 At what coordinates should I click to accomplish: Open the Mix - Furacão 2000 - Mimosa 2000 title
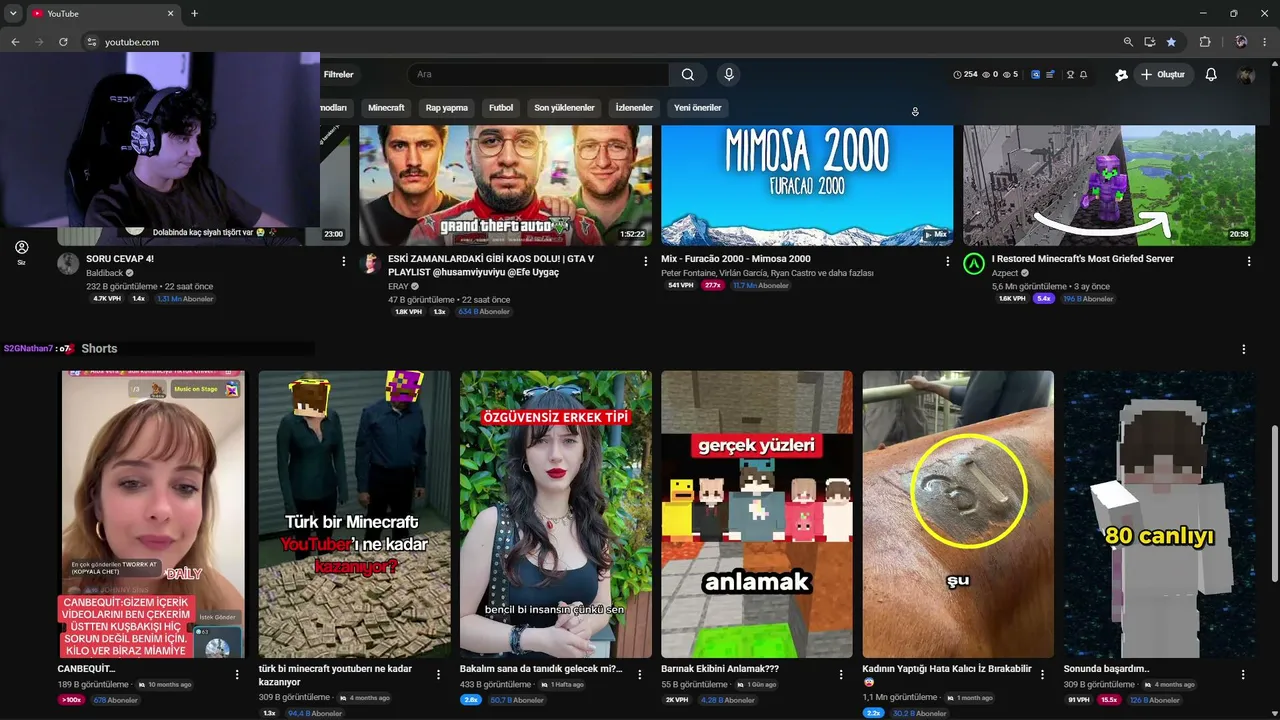[x=736, y=259]
